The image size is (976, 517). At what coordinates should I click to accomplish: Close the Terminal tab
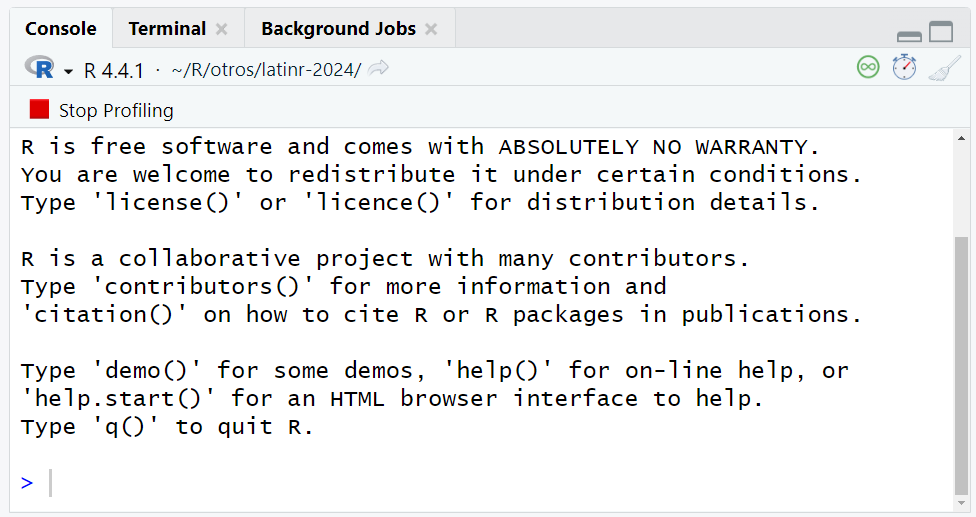222,29
